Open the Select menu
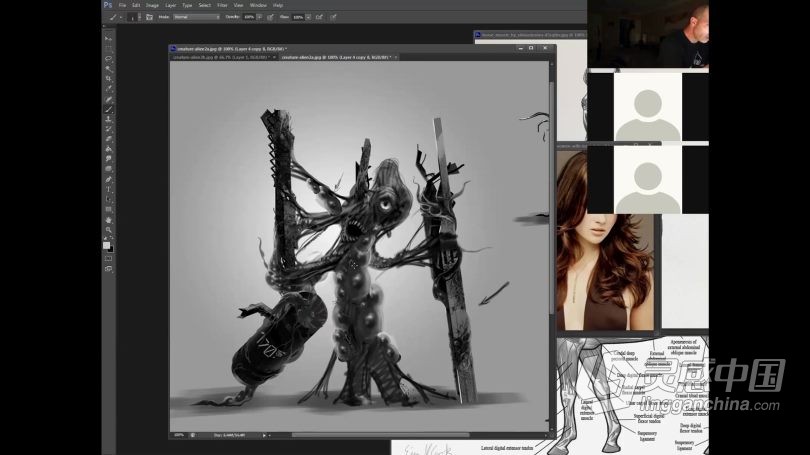Viewport: 810px width, 455px height. (205, 5)
